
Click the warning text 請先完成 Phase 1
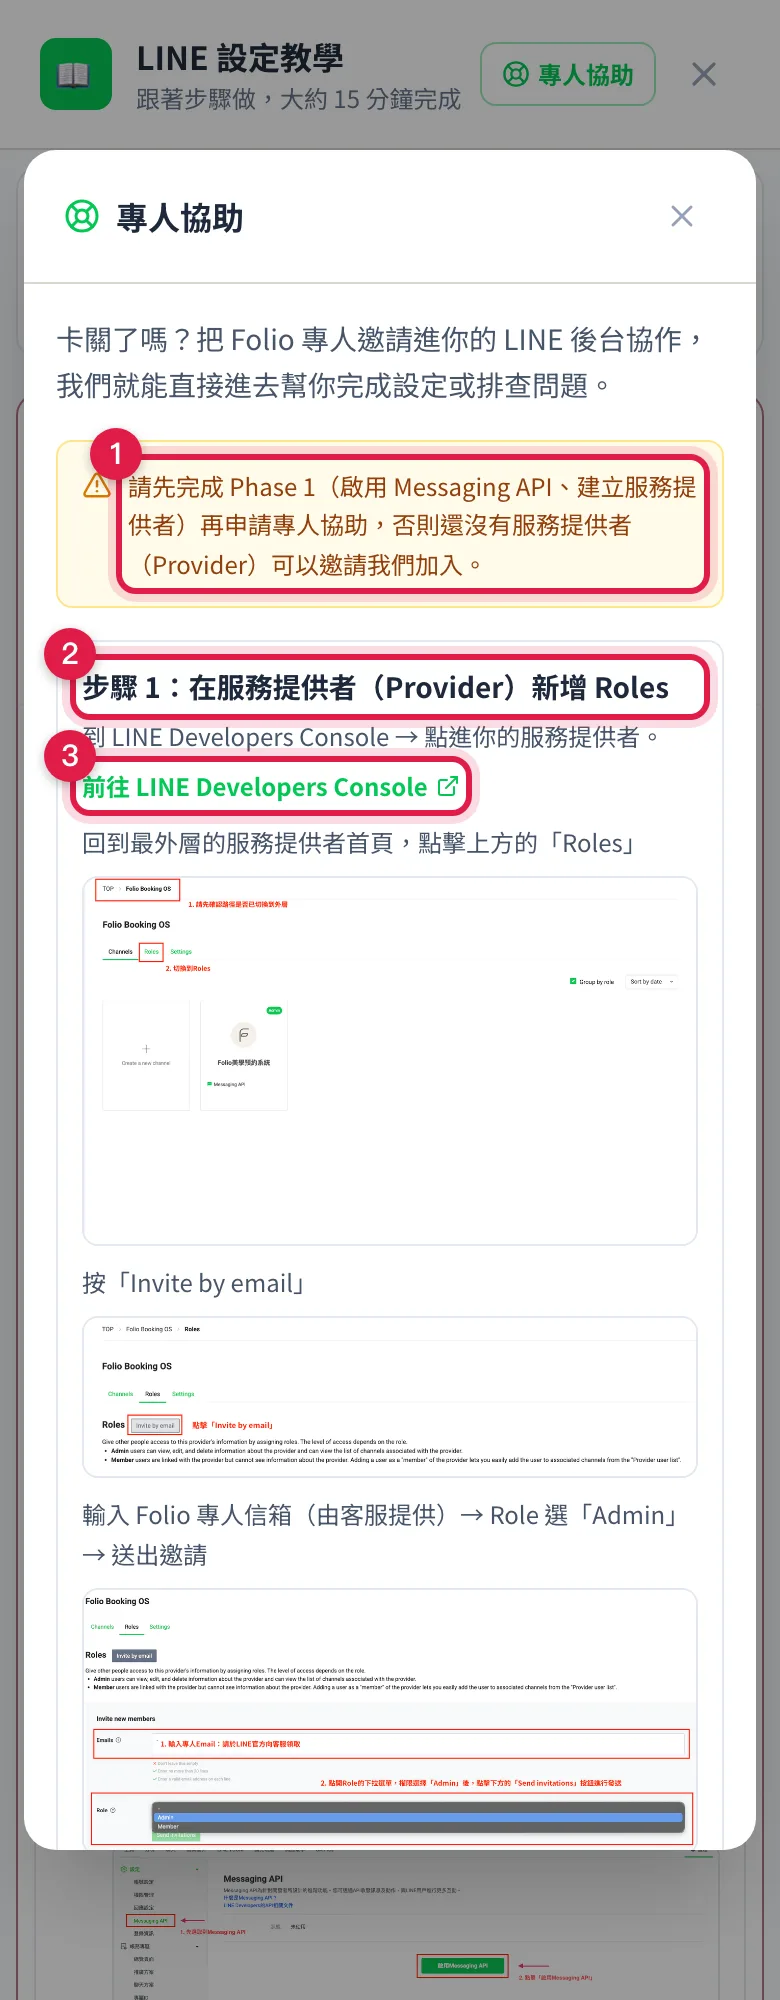pyautogui.click(x=412, y=526)
